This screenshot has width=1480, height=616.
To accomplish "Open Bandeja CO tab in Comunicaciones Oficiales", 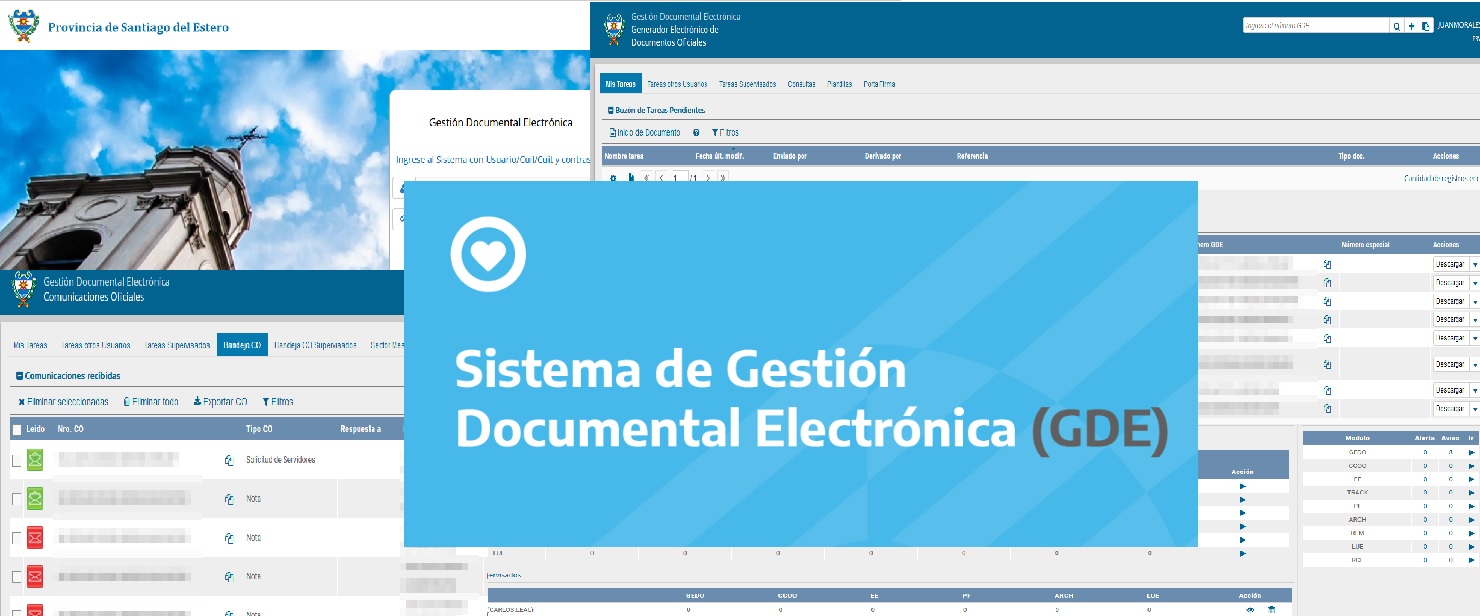I will 243,345.
